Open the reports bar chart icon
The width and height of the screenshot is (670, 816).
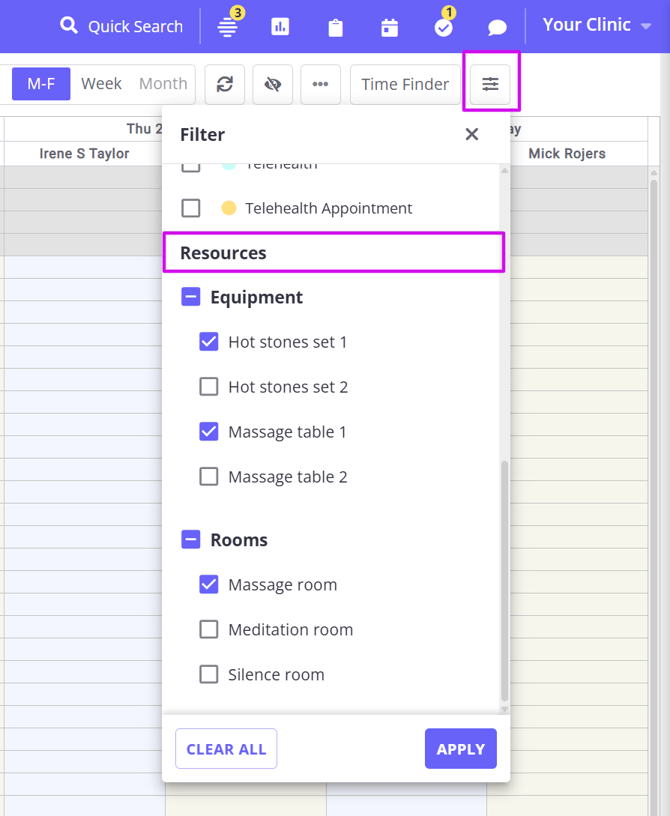coord(280,27)
